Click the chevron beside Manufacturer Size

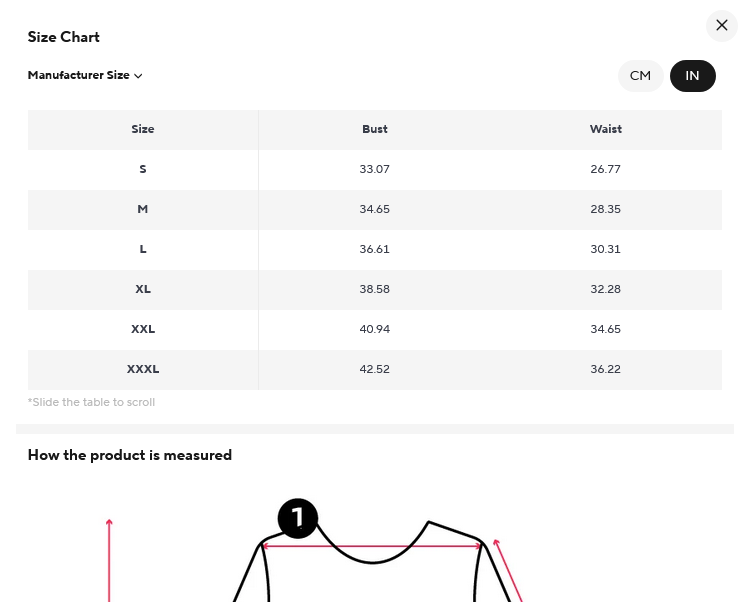[139, 76]
